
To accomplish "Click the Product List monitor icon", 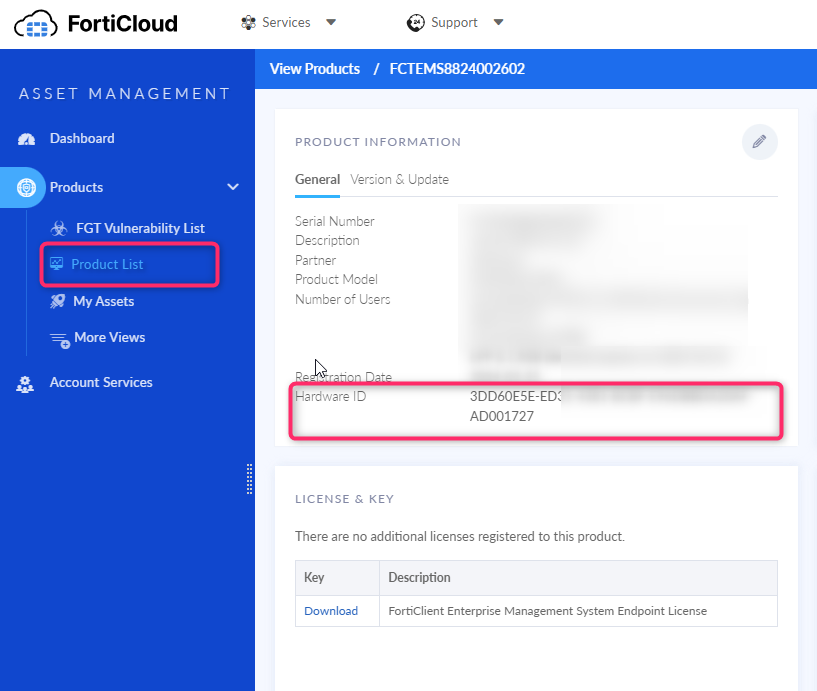I will pos(56,265).
